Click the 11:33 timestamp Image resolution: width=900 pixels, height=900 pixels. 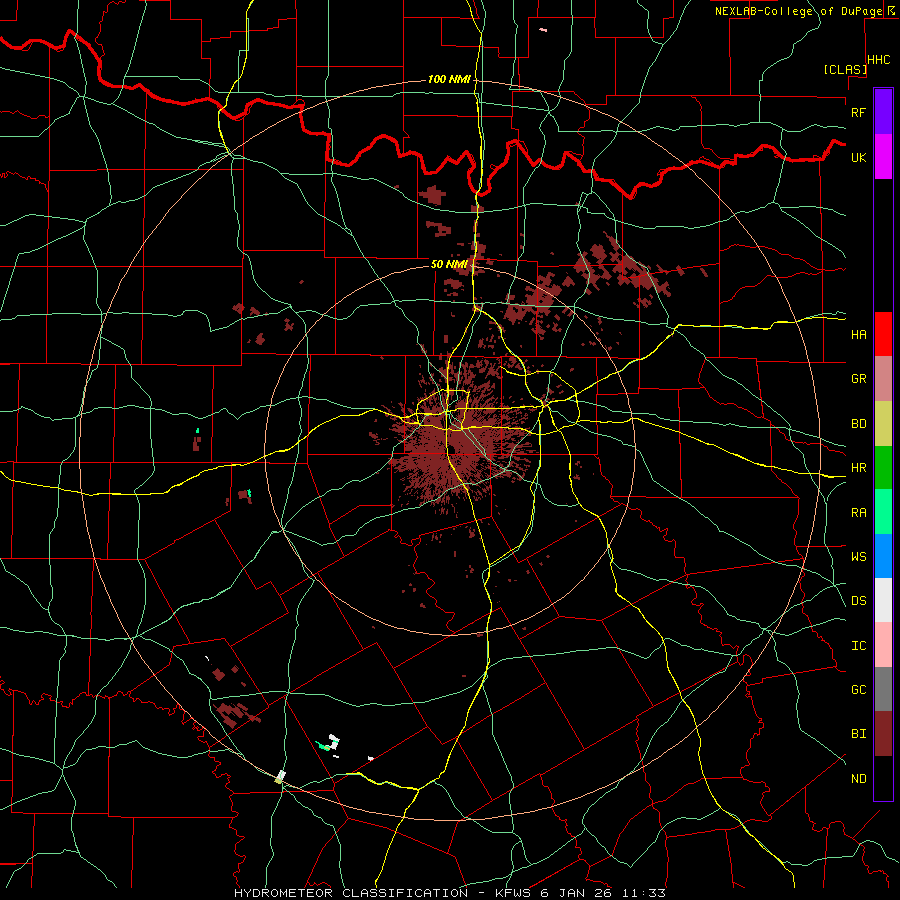tap(642, 893)
